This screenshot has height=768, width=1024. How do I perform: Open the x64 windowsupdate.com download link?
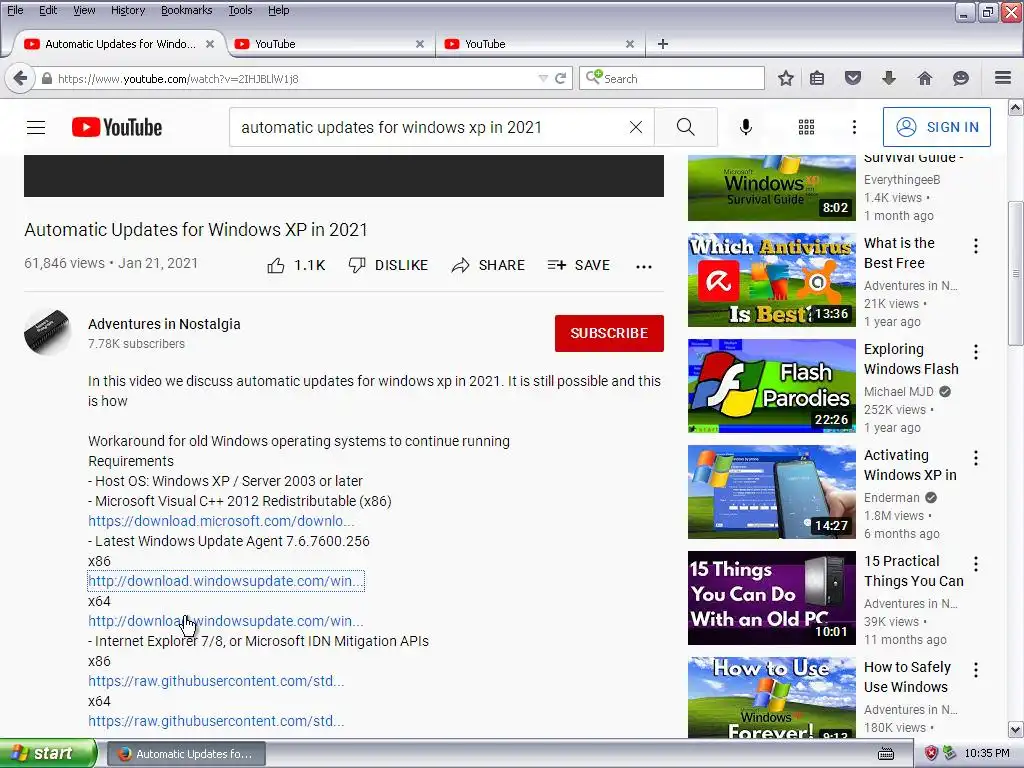tap(226, 621)
